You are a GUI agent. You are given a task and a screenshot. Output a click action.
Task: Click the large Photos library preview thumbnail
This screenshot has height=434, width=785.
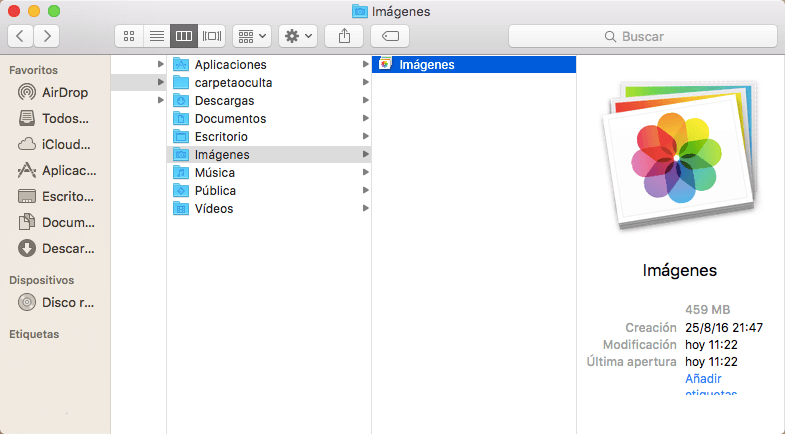point(681,155)
